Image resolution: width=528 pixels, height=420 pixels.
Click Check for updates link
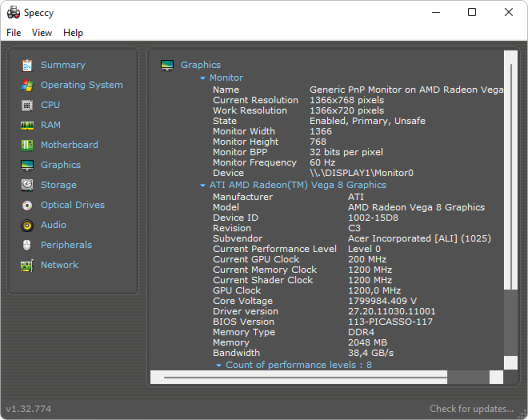coord(471,409)
